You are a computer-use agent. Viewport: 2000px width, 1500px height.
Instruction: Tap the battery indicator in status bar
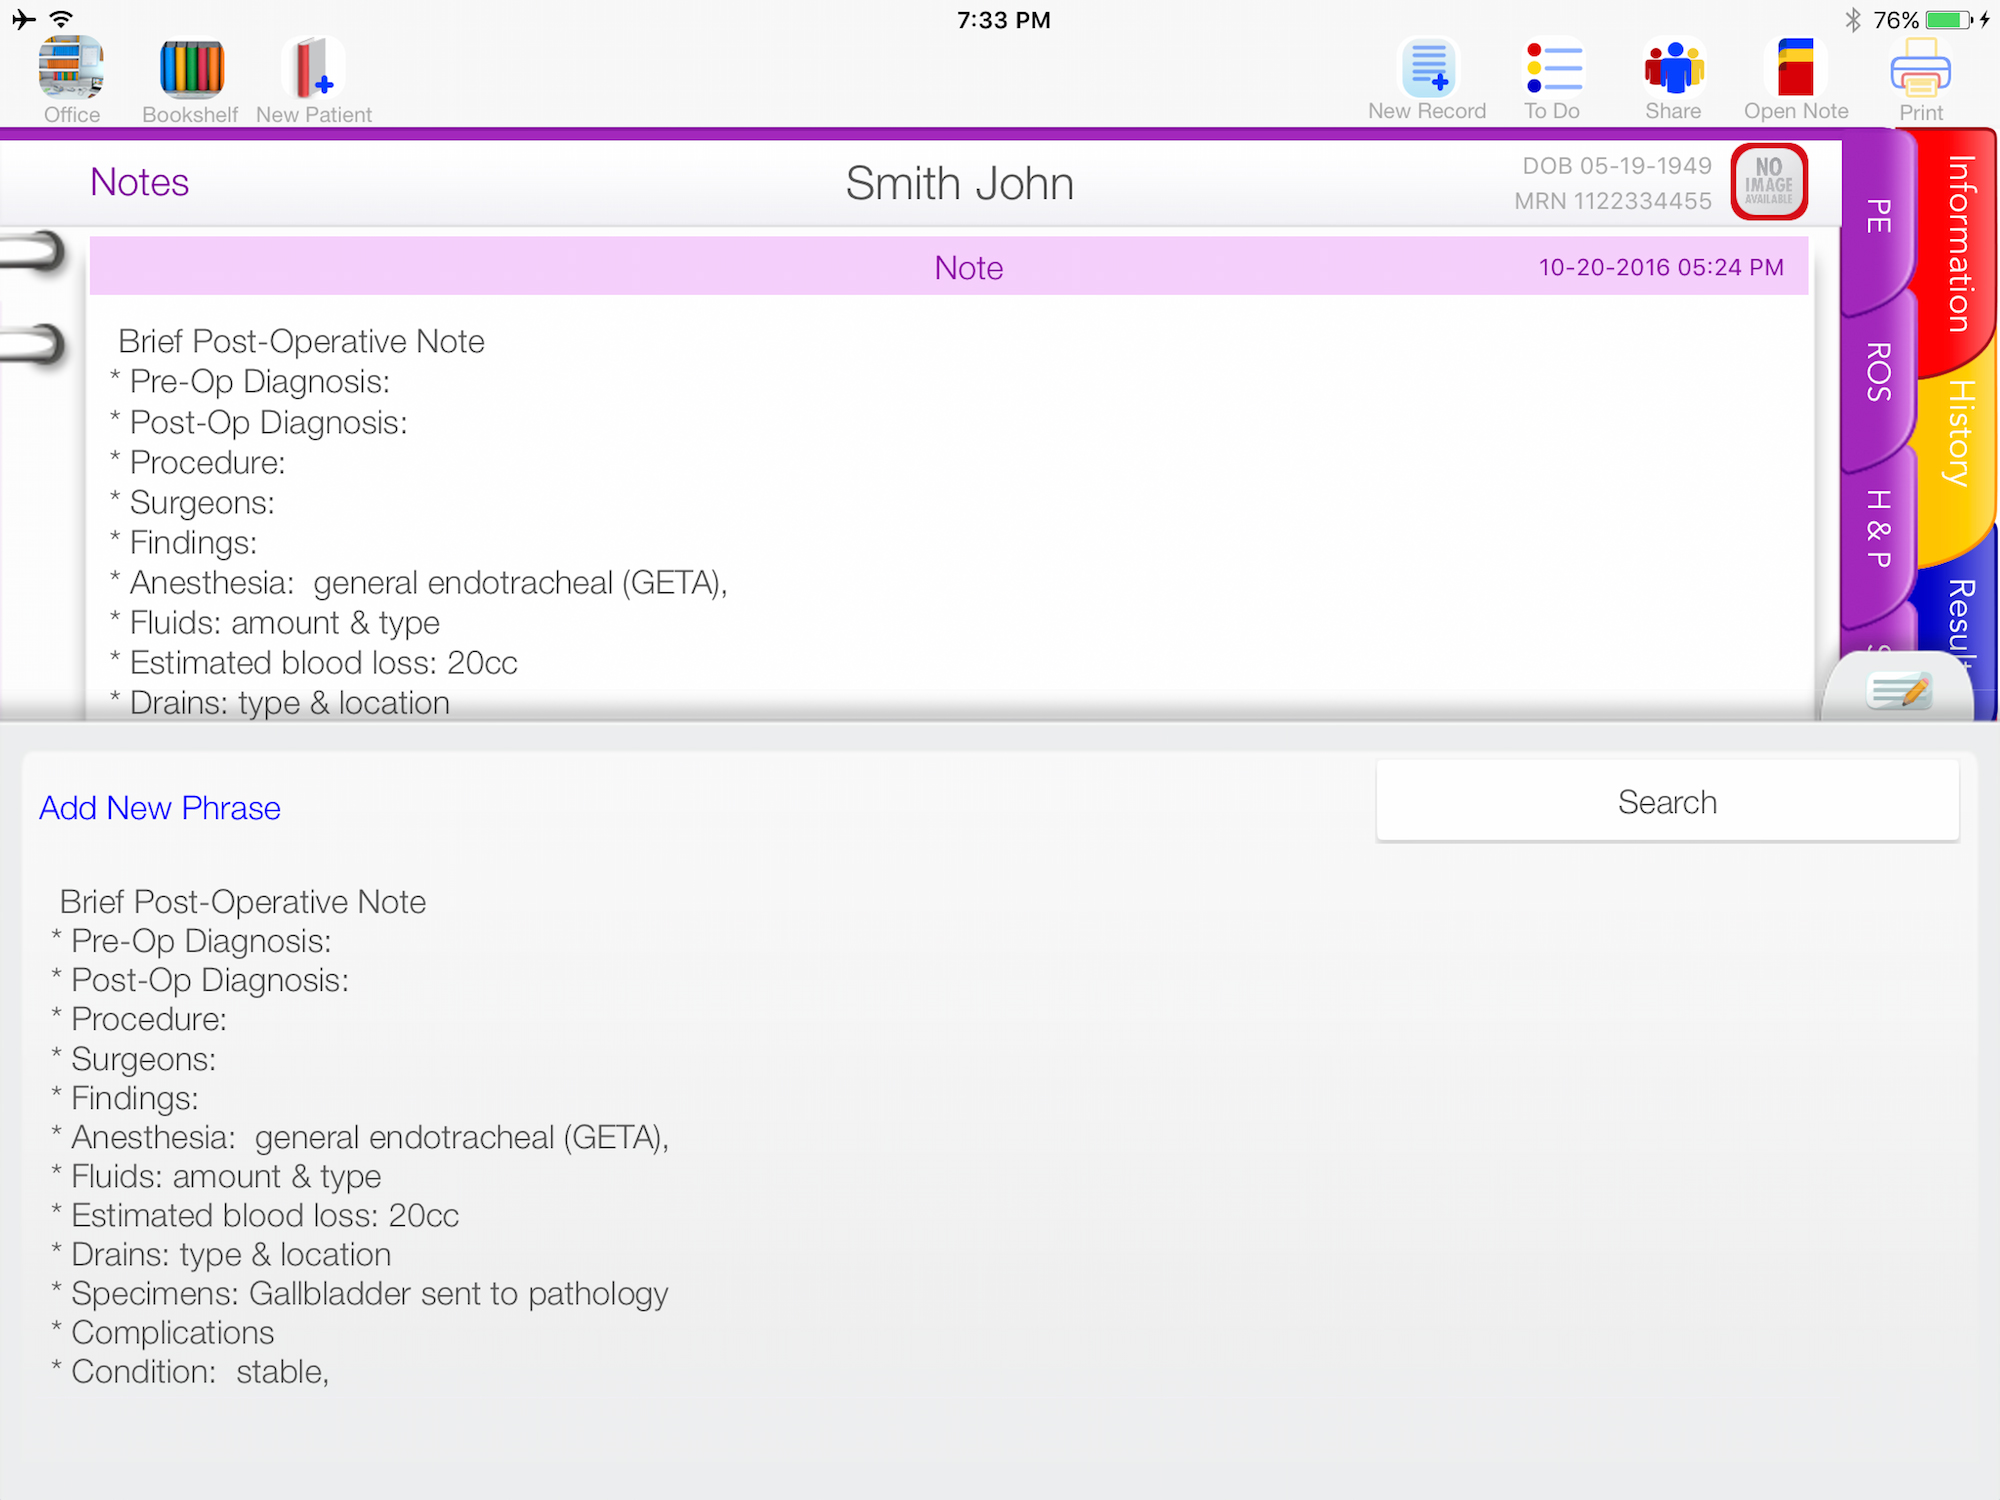[1948, 20]
